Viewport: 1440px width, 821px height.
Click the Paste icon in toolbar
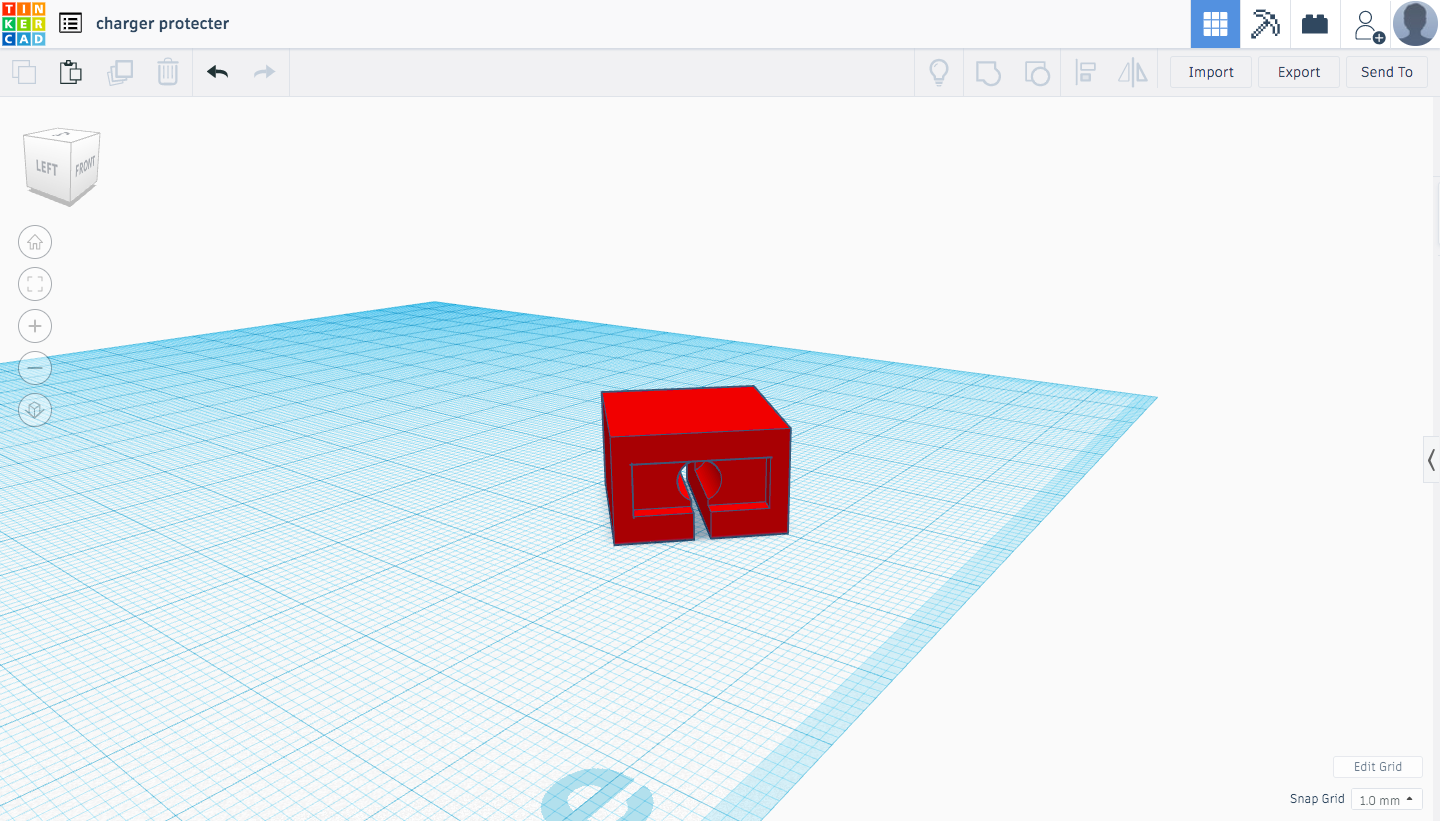click(70, 72)
